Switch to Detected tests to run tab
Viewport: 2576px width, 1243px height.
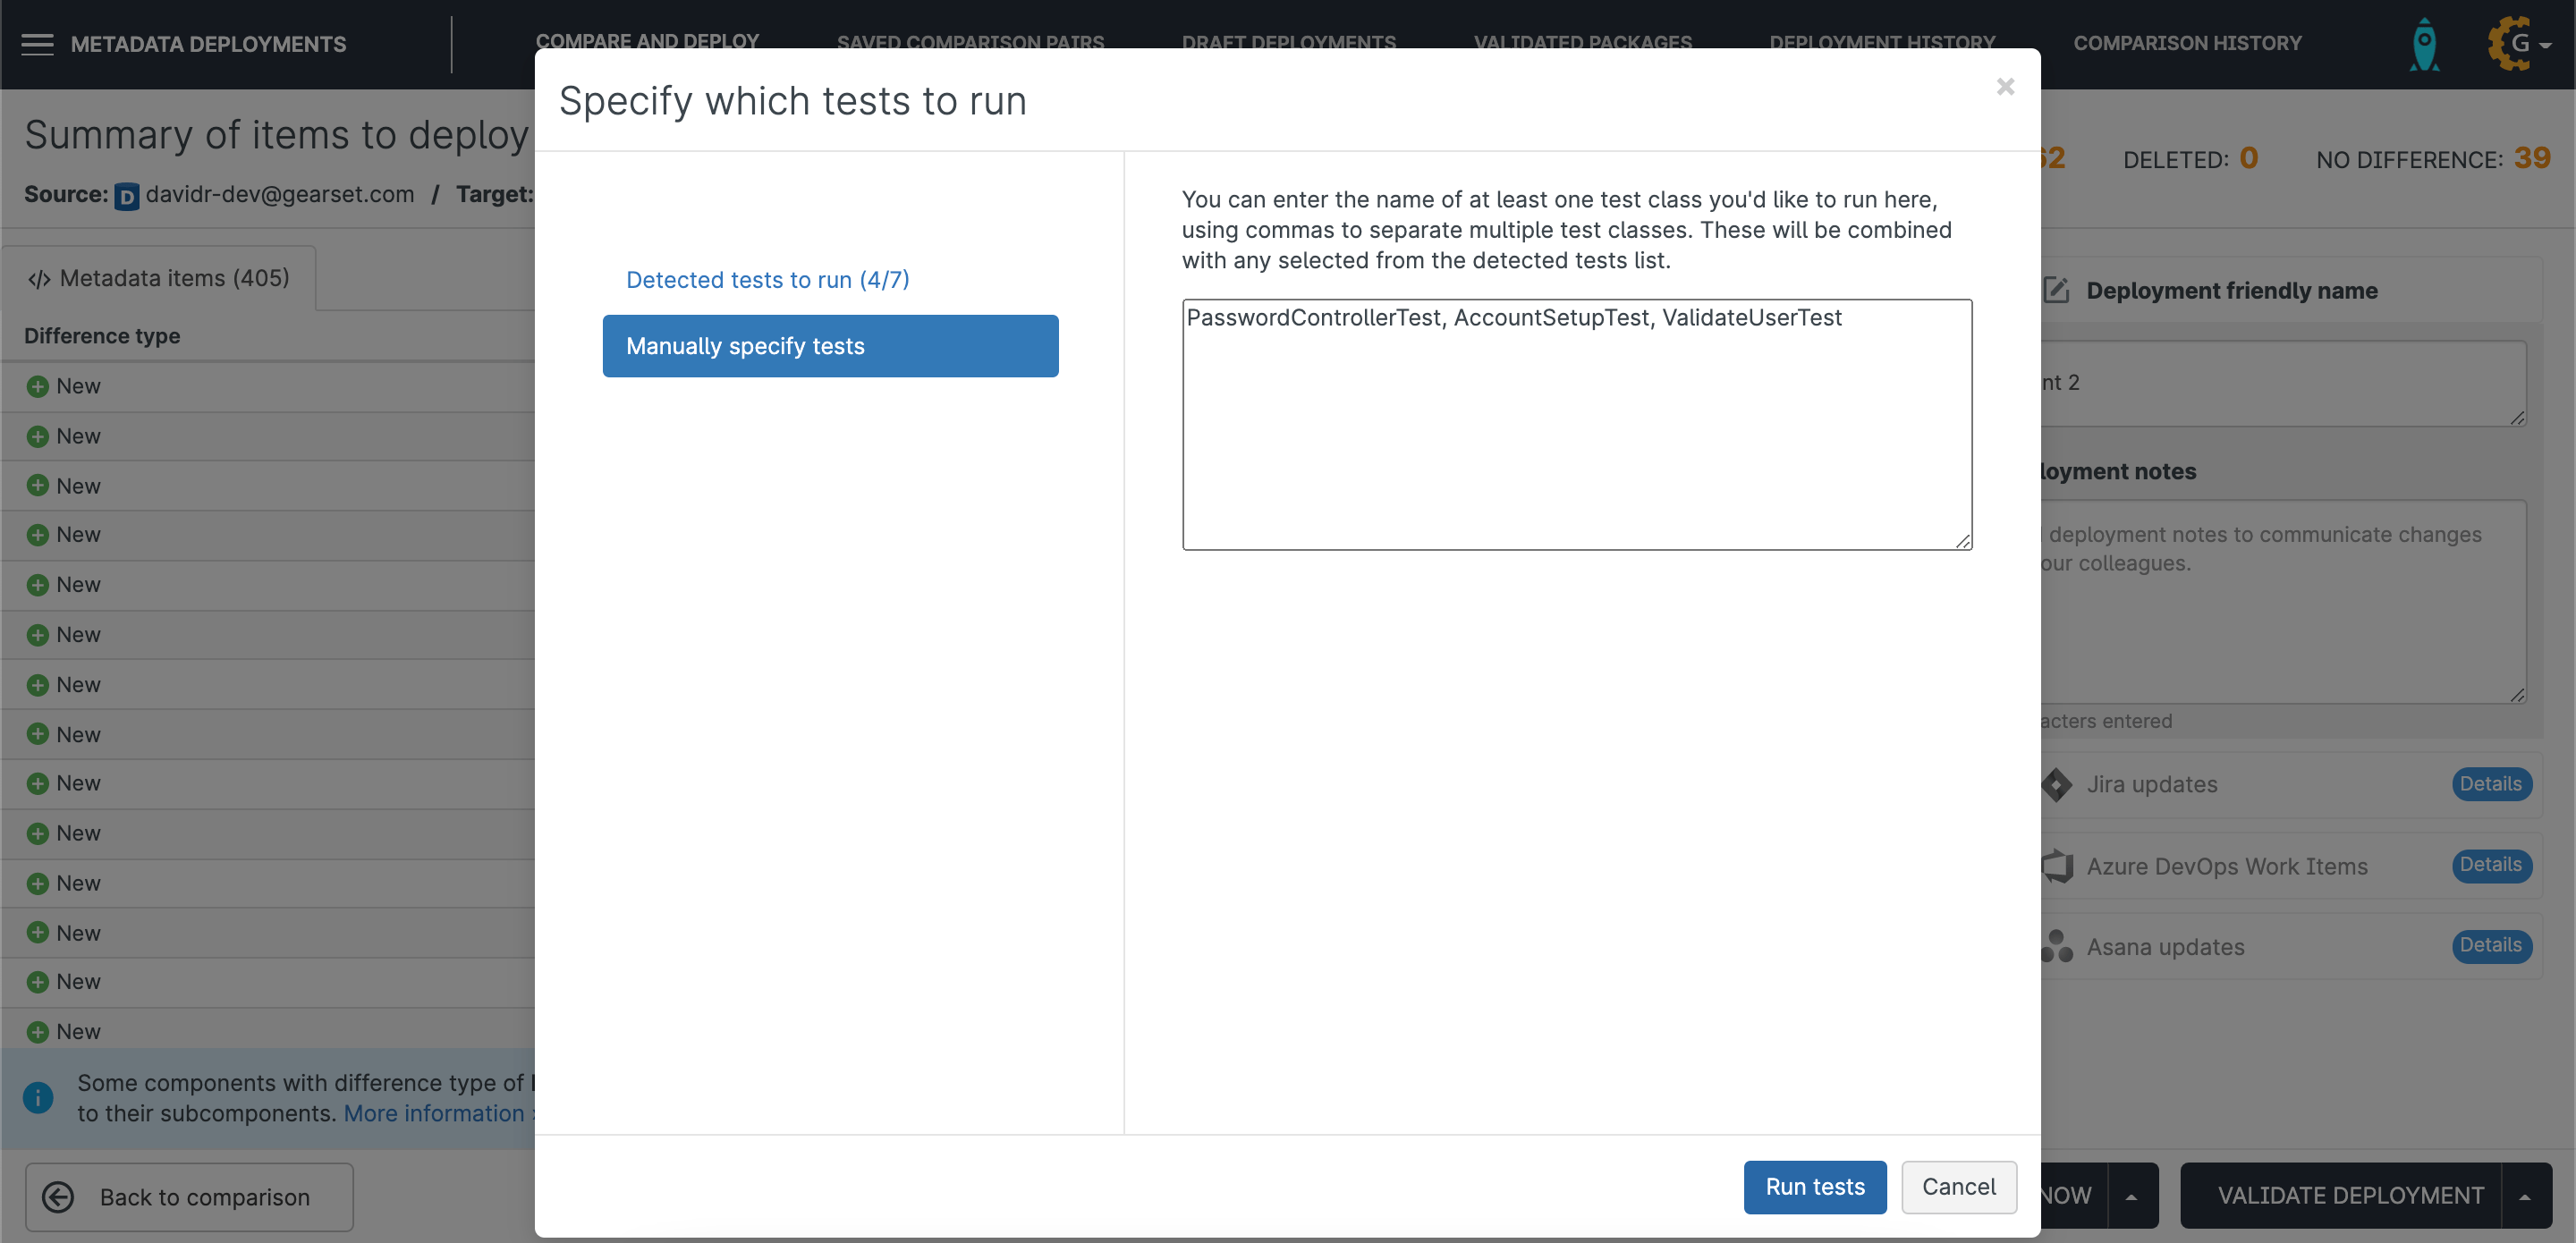coord(767,280)
